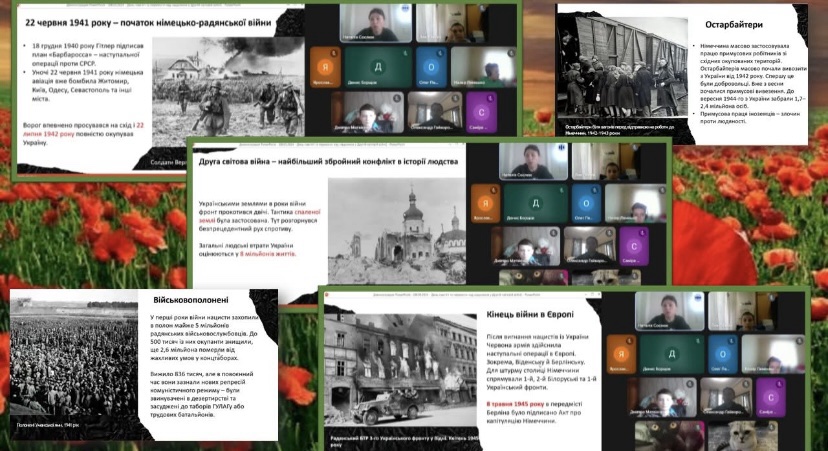The image size is (828, 451).
Task: Click muted mic icon on green Д tile, top meeting
Action: click(405, 53)
